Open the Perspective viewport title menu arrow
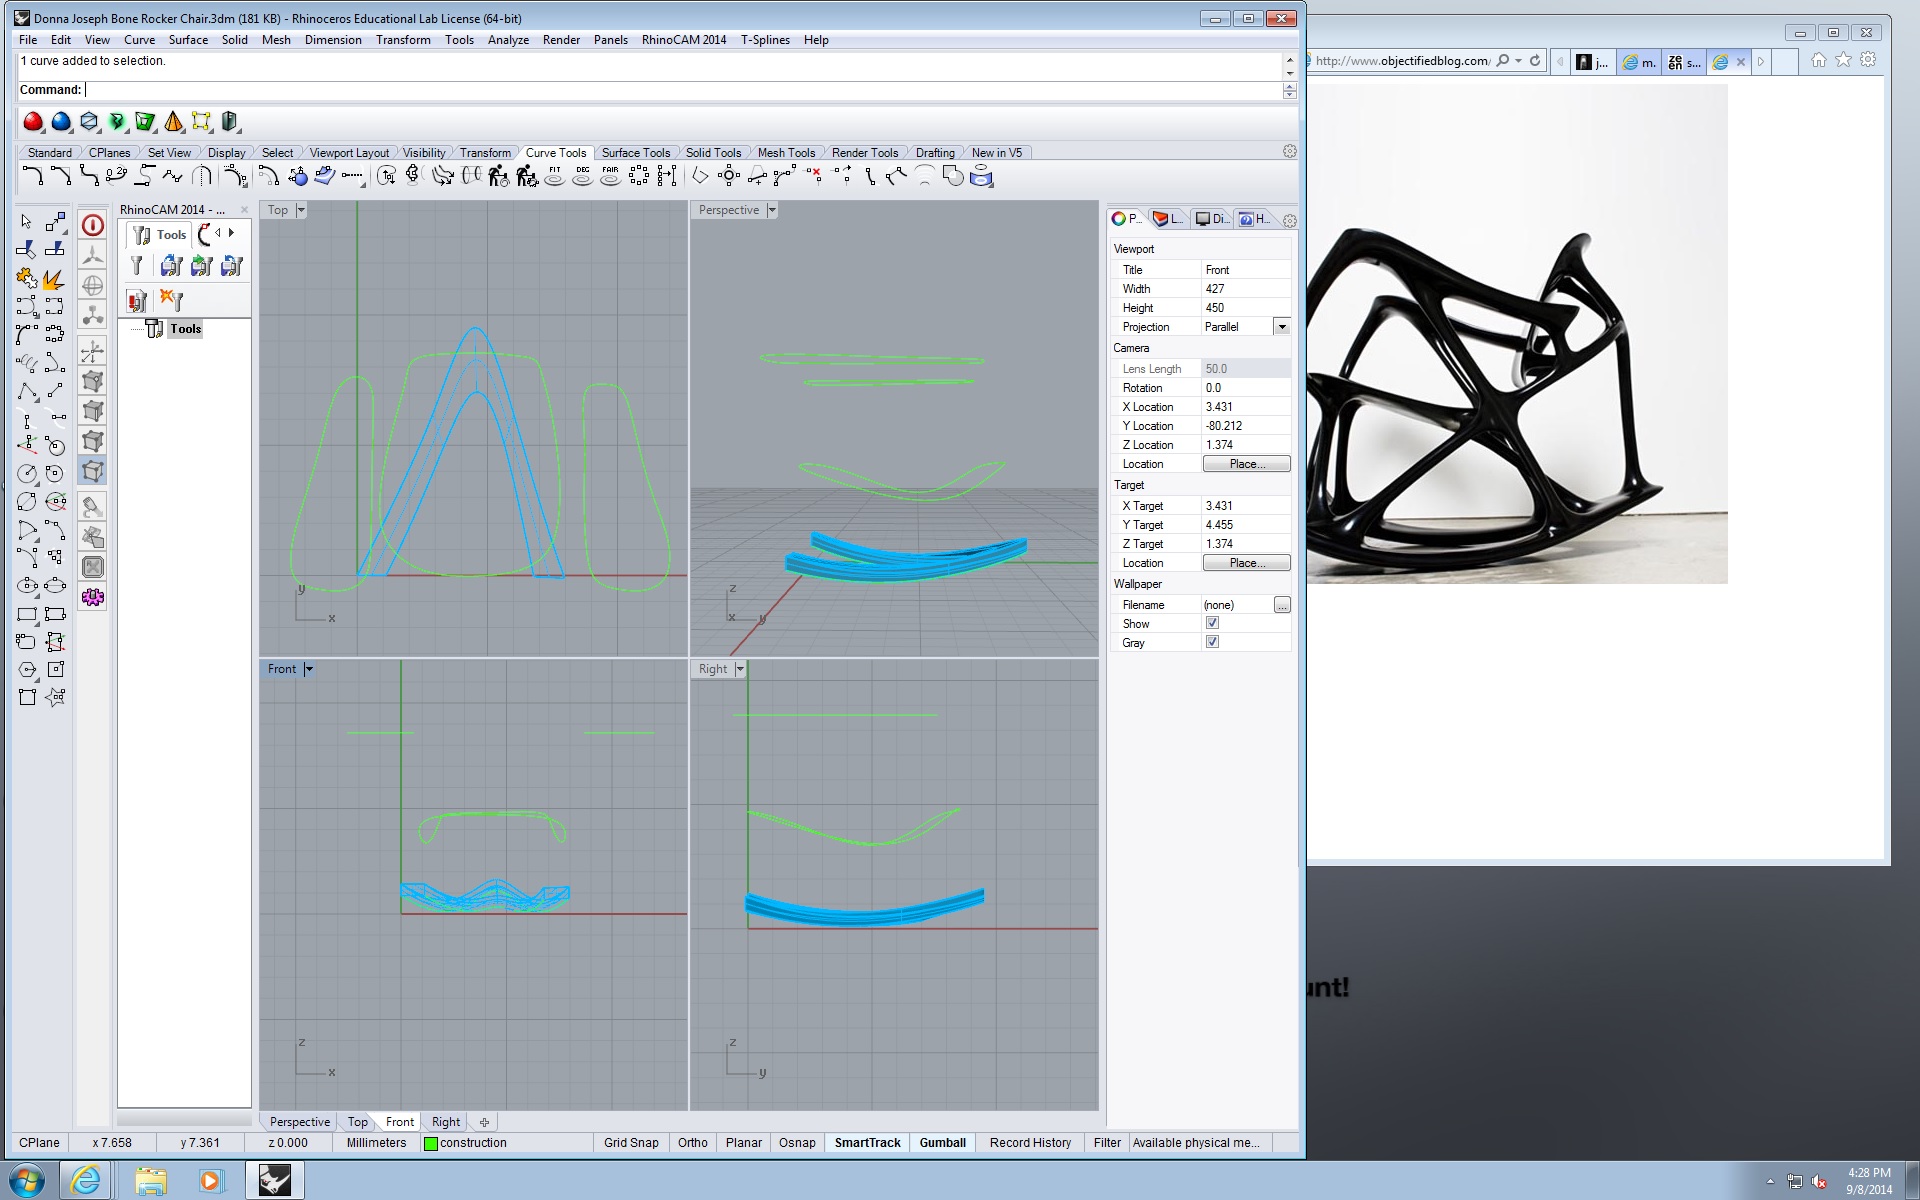The image size is (1920, 1200). [772, 210]
